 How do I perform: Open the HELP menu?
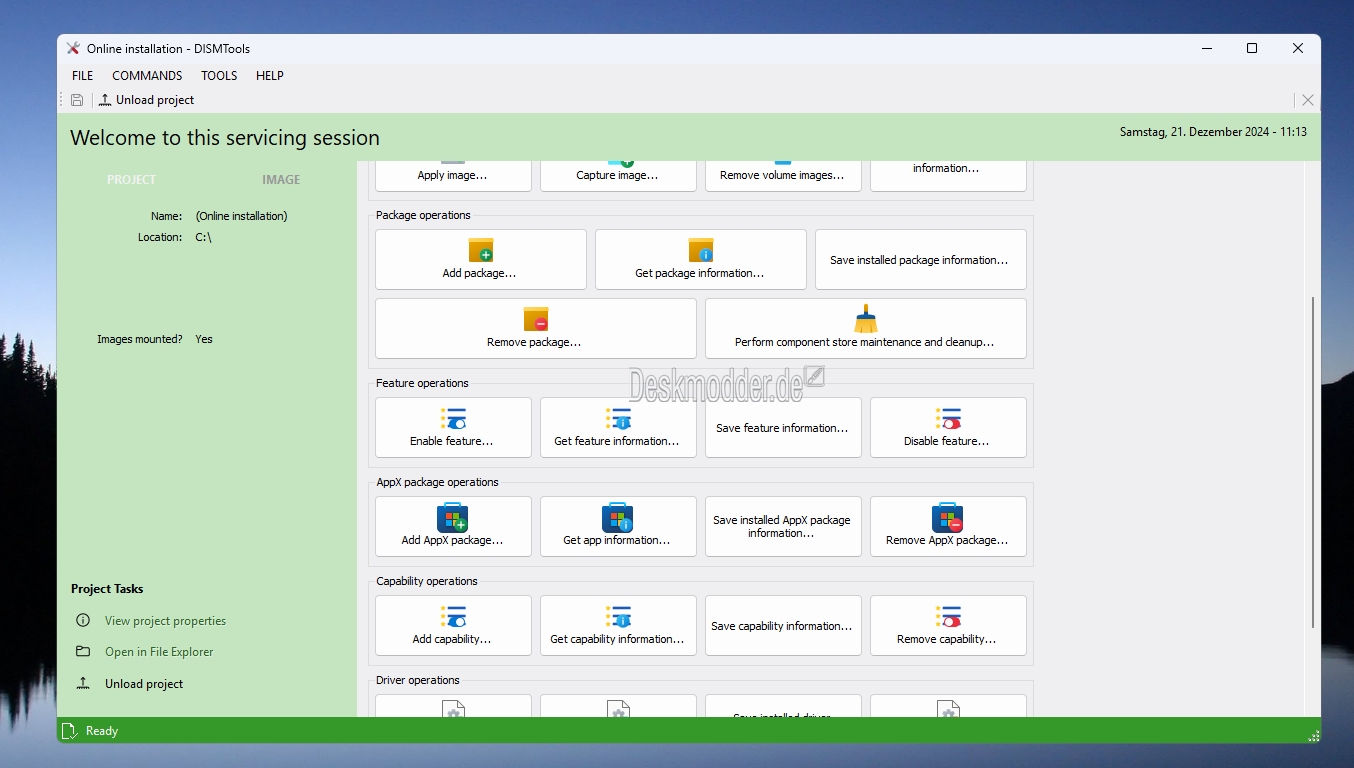pos(270,75)
